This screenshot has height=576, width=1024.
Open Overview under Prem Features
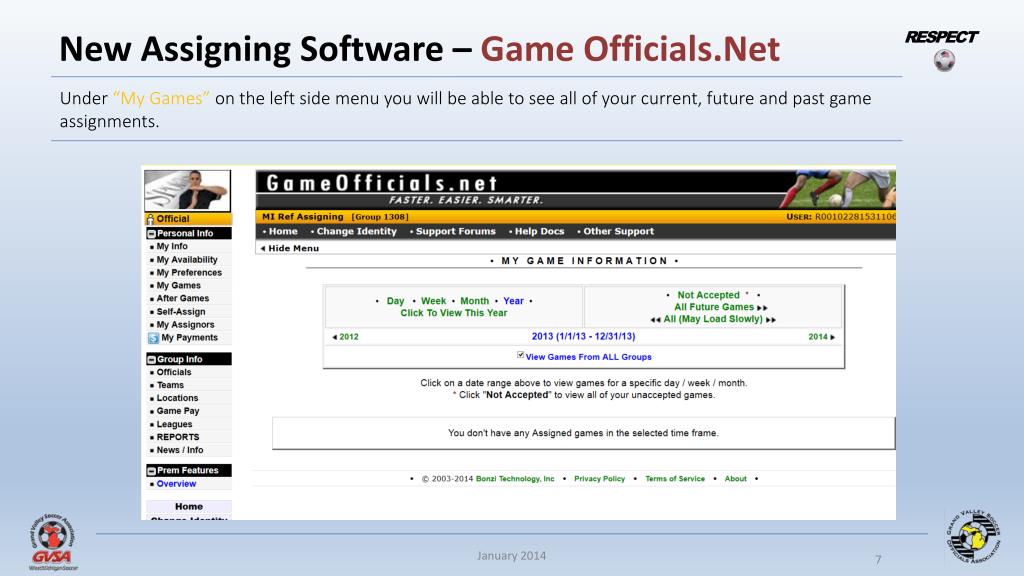[x=176, y=484]
